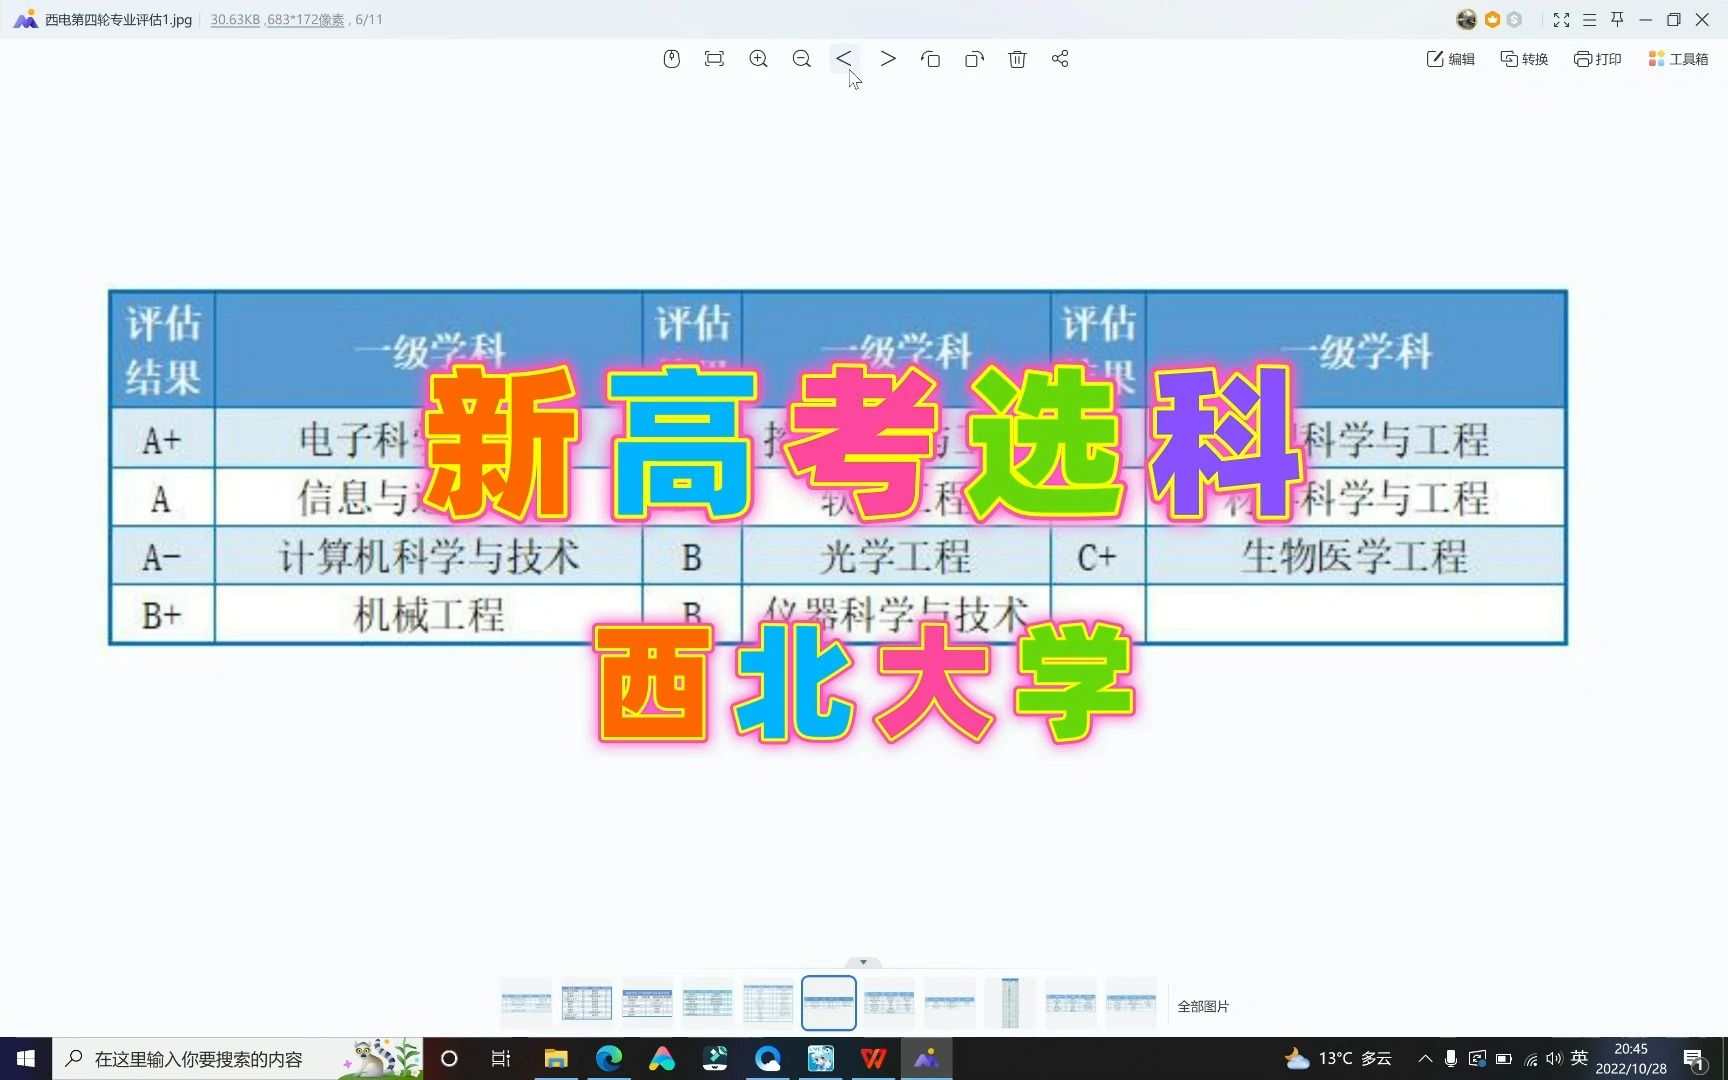1728x1080 pixels.
Task: Delete the image with trash icon
Action: pyautogui.click(x=1017, y=59)
